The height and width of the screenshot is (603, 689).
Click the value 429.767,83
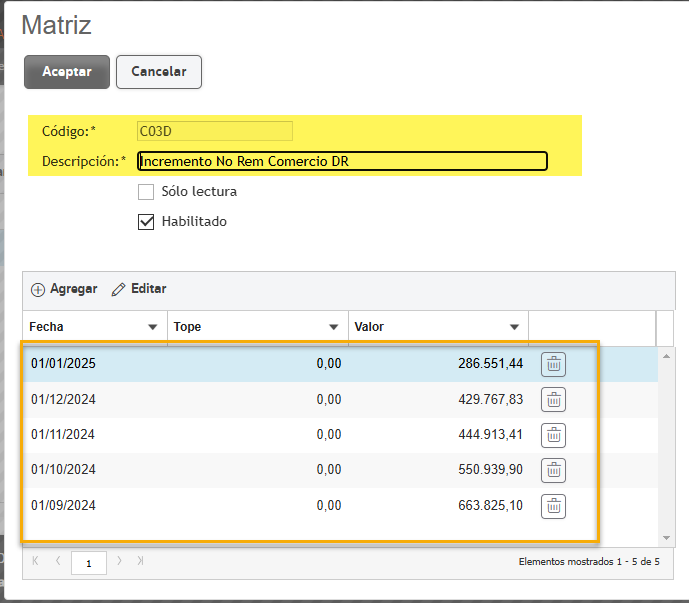coord(490,399)
